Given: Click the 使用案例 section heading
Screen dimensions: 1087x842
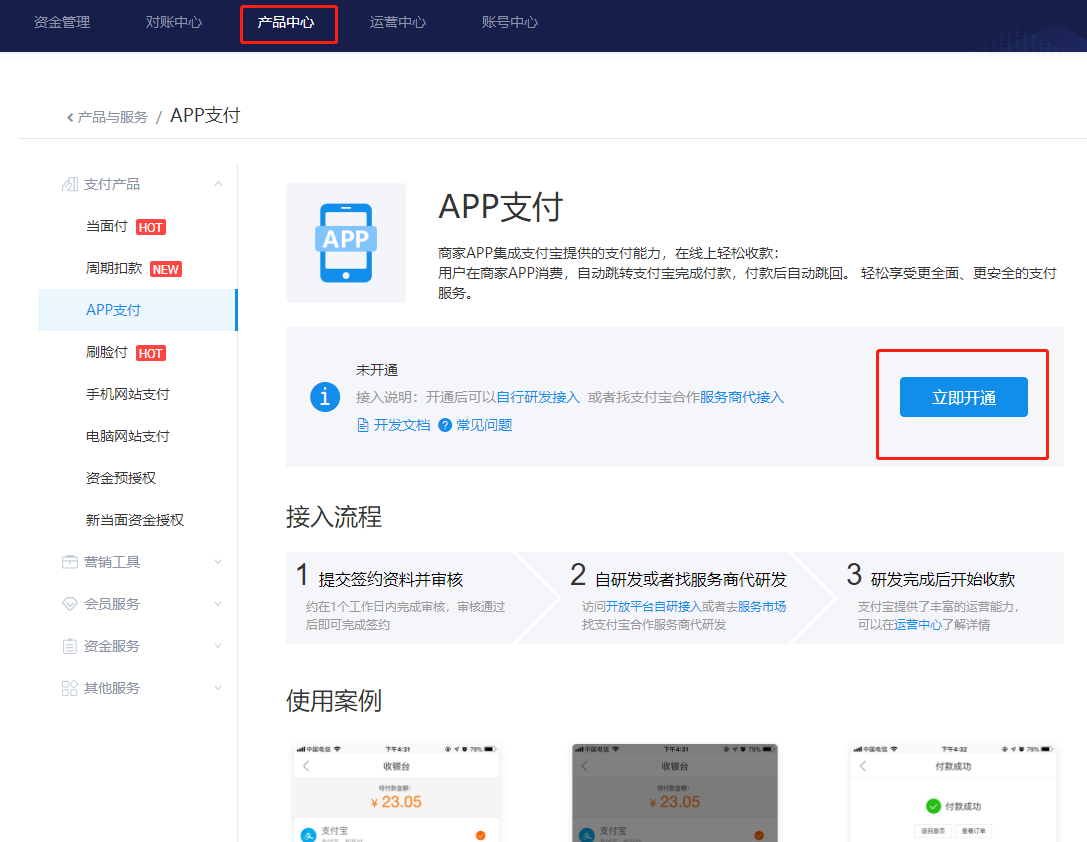Looking at the screenshot, I should pos(334,701).
